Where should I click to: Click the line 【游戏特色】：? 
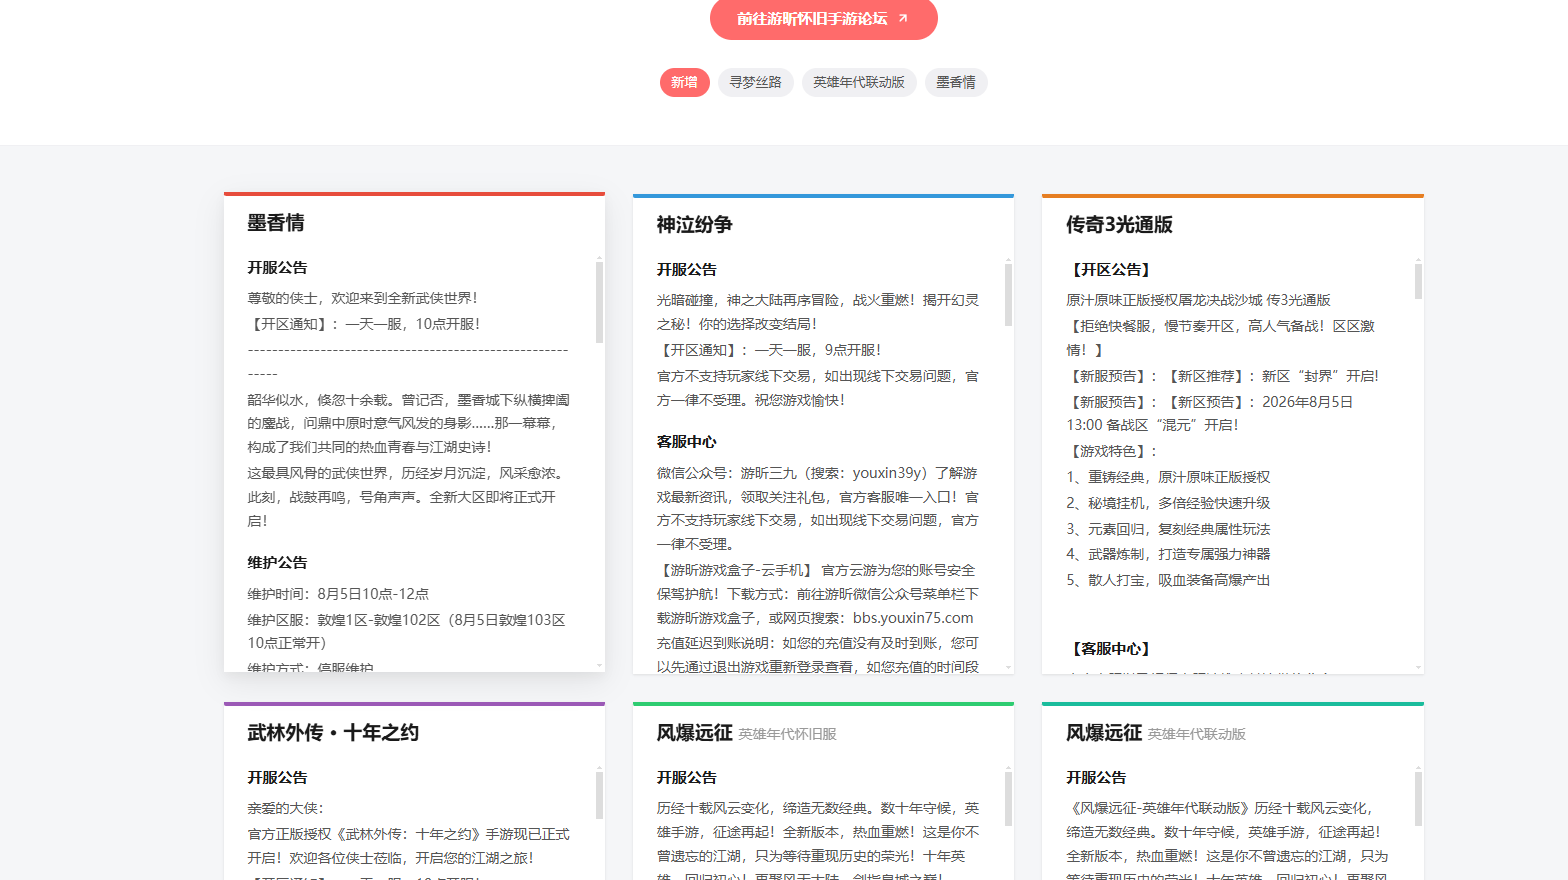click(1112, 451)
